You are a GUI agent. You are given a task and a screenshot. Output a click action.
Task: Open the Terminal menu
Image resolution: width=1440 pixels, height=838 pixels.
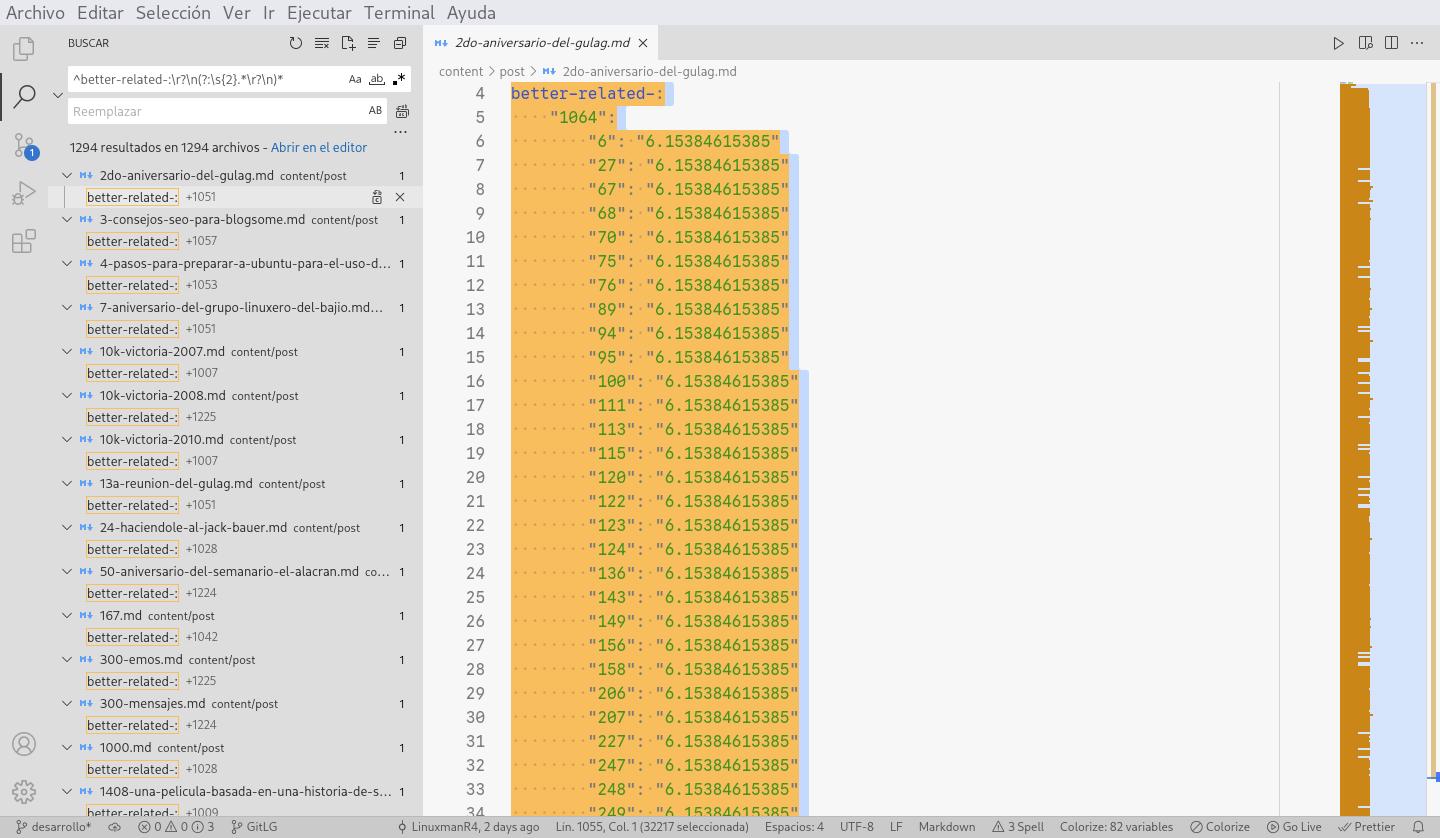398,13
